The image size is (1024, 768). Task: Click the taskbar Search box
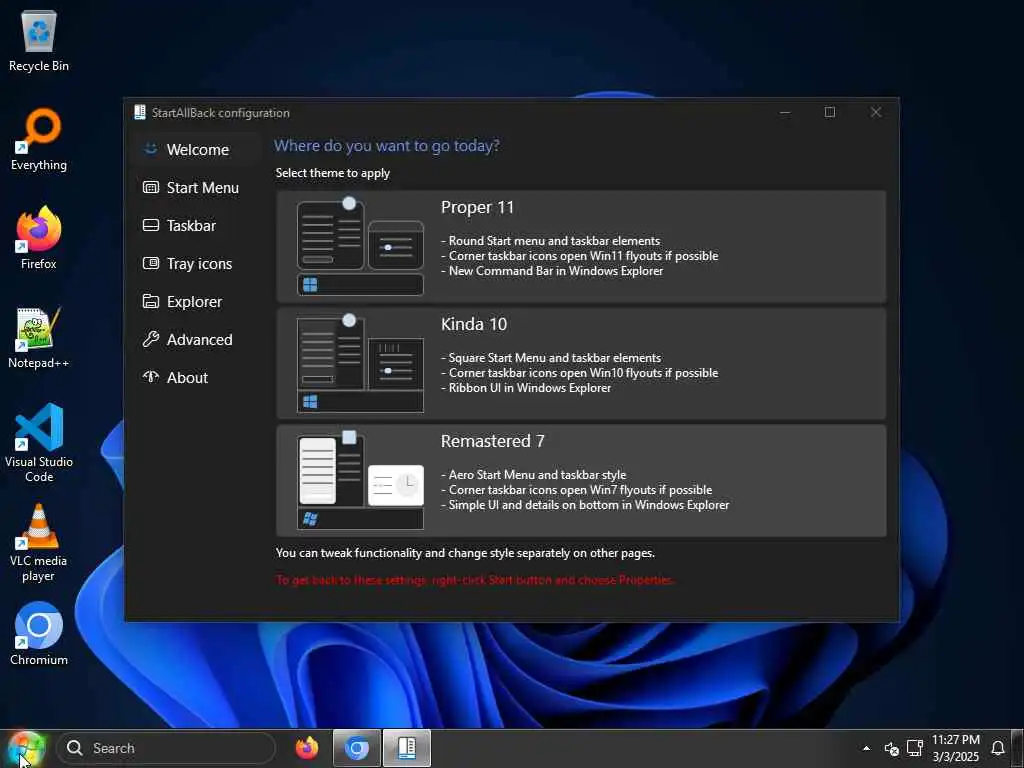pyautogui.click(x=166, y=748)
